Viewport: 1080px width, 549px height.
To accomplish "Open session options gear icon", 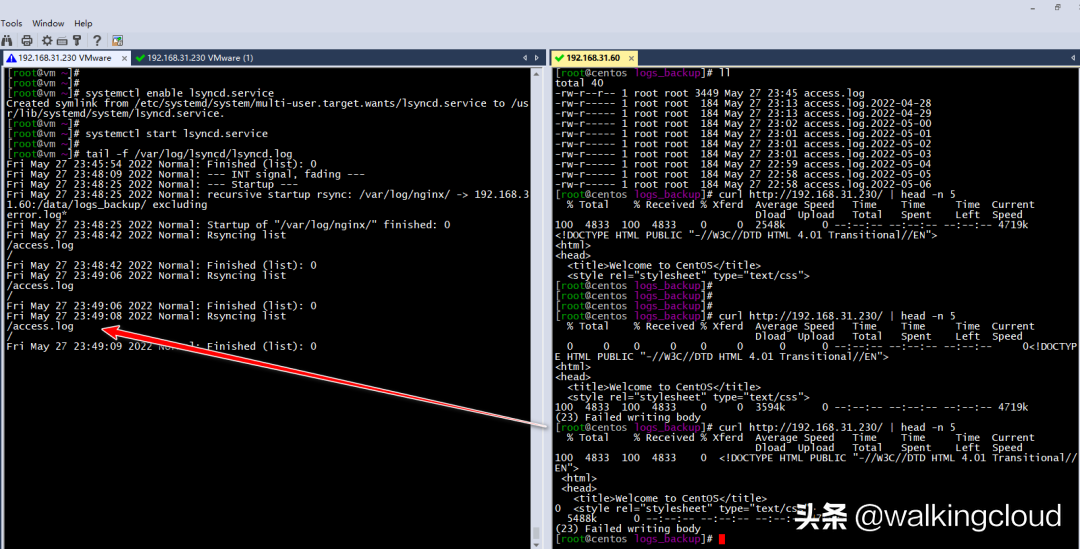I will pyautogui.click(x=47, y=41).
